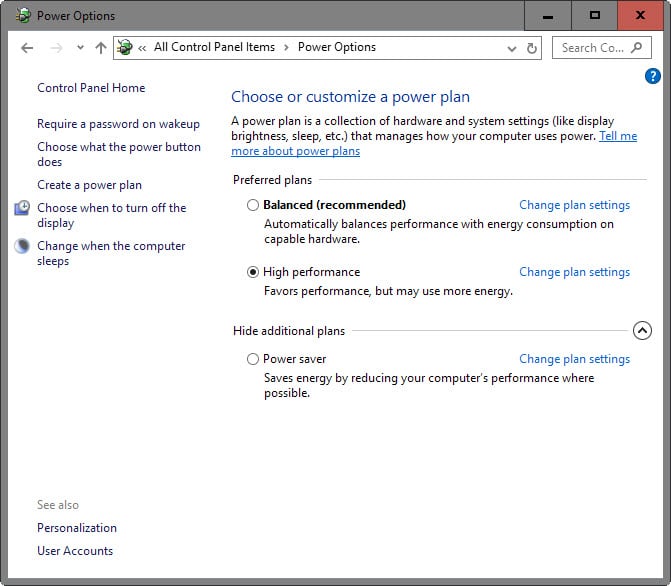
Task: Open Change when the computer sleeps
Action: pos(111,253)
